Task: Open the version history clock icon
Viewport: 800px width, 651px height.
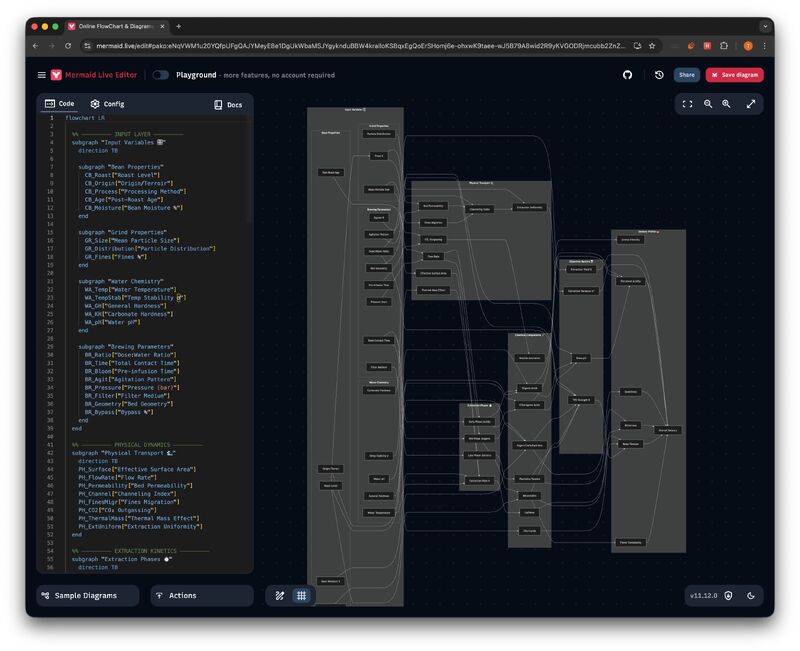Action: pyautogui.click(x=659, y=75)
